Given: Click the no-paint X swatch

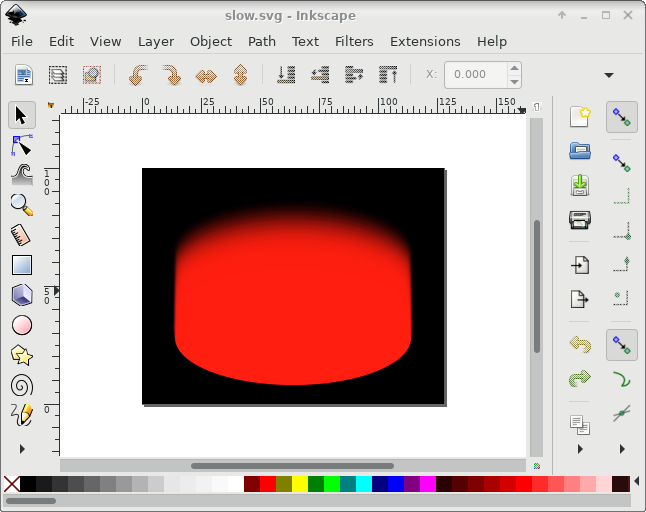Looking at the screenshot, I should 12,484.
